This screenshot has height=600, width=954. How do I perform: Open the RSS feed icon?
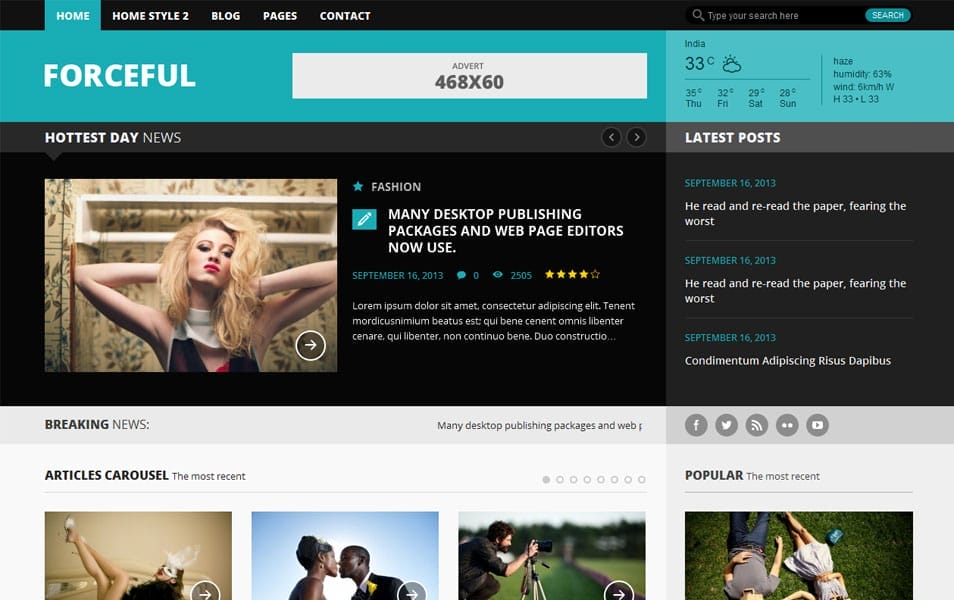click(757, 424)
